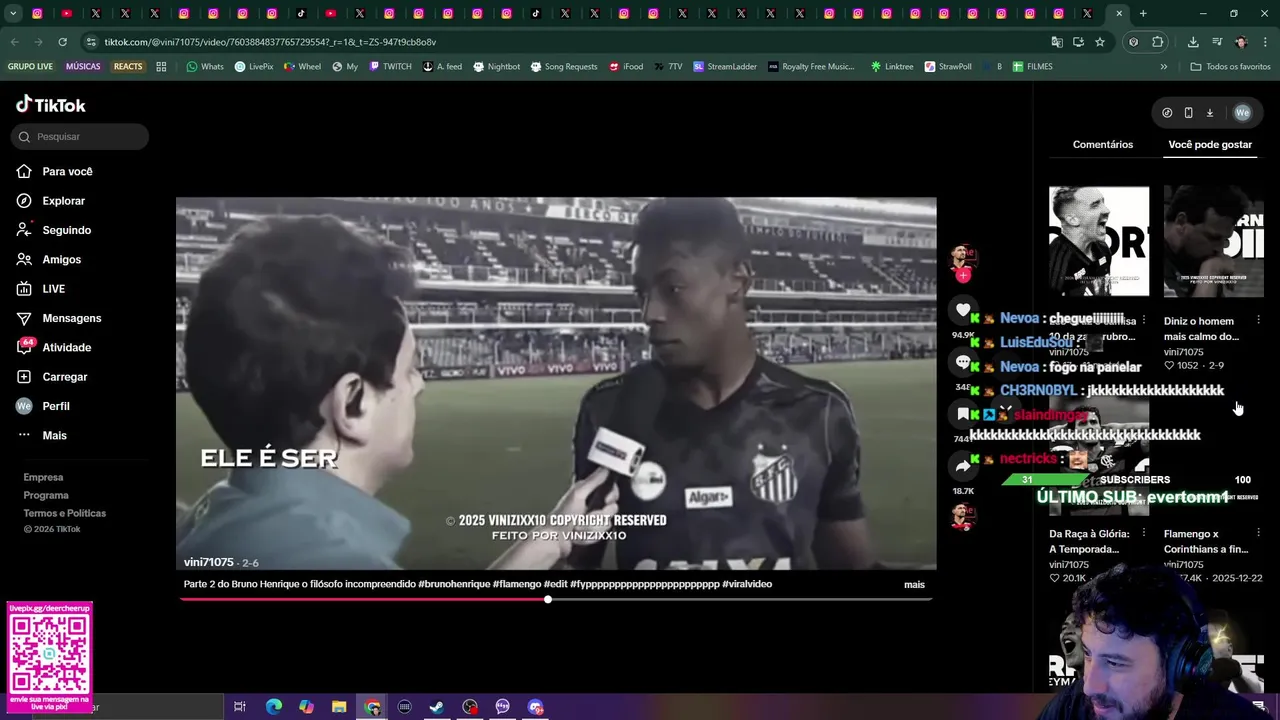Screen dimensions: 1280x720
Task: Open the LivePix bookmark
Action: click(254, 67)
